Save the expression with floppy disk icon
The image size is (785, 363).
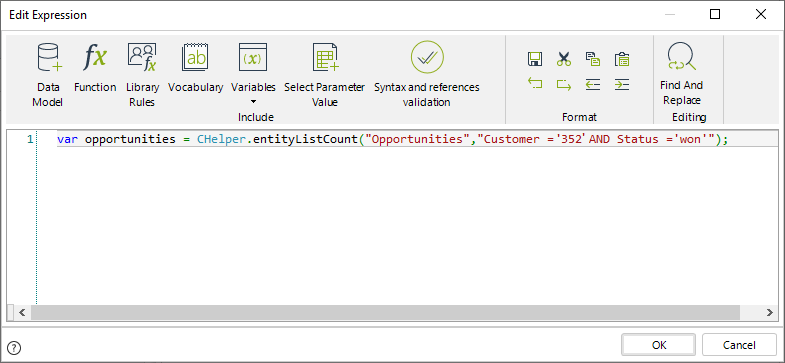pos(535,59)
